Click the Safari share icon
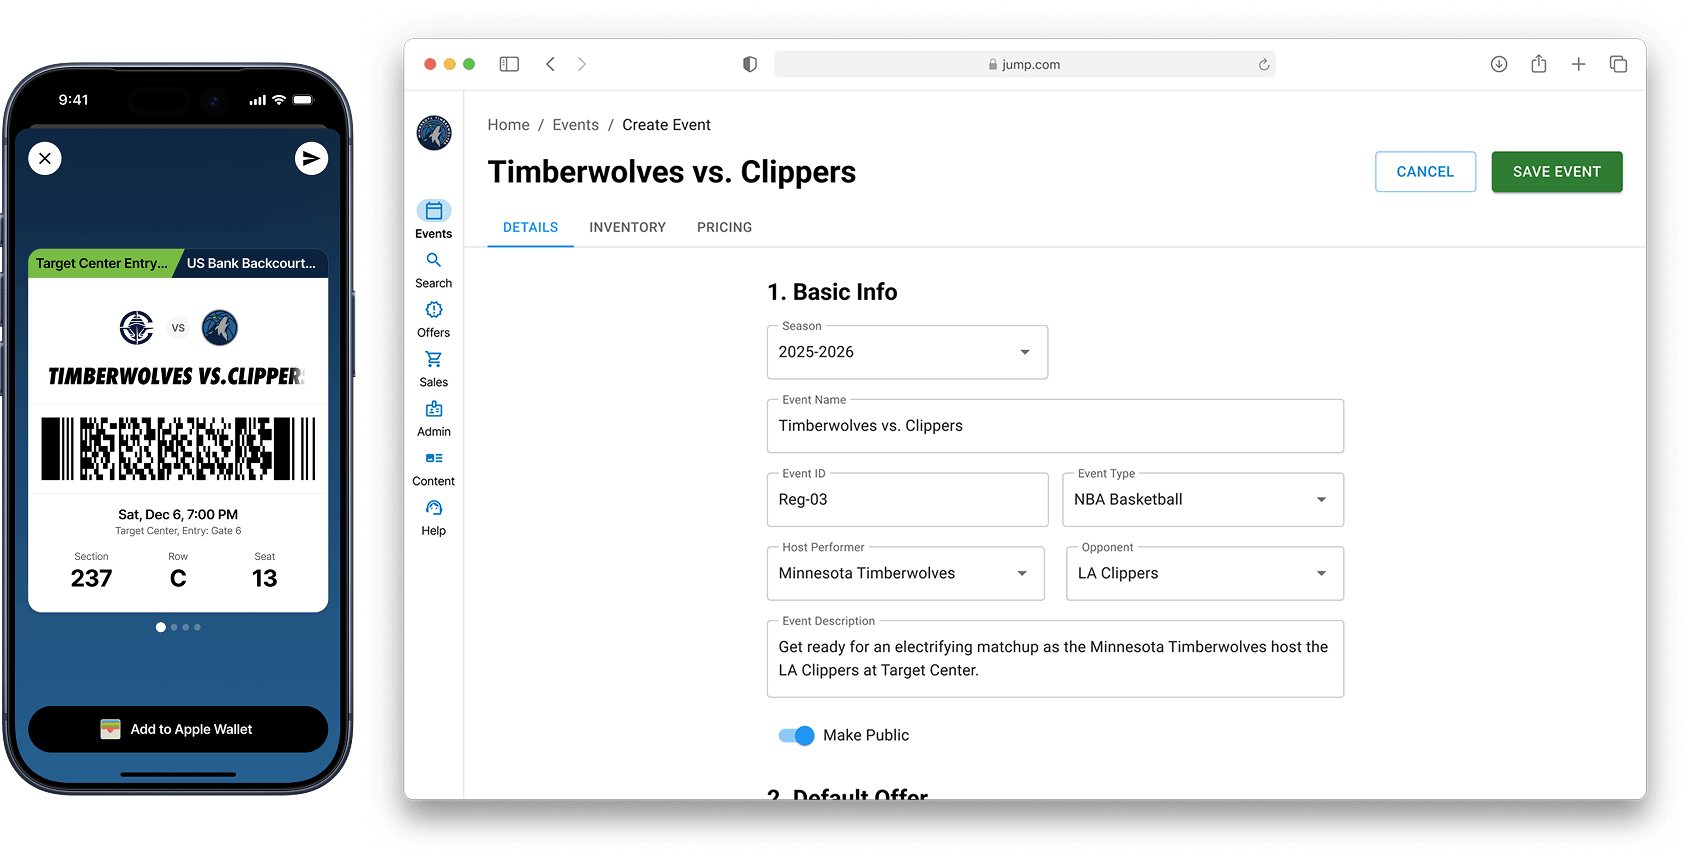1695x858 pixels. point(1539,64)
